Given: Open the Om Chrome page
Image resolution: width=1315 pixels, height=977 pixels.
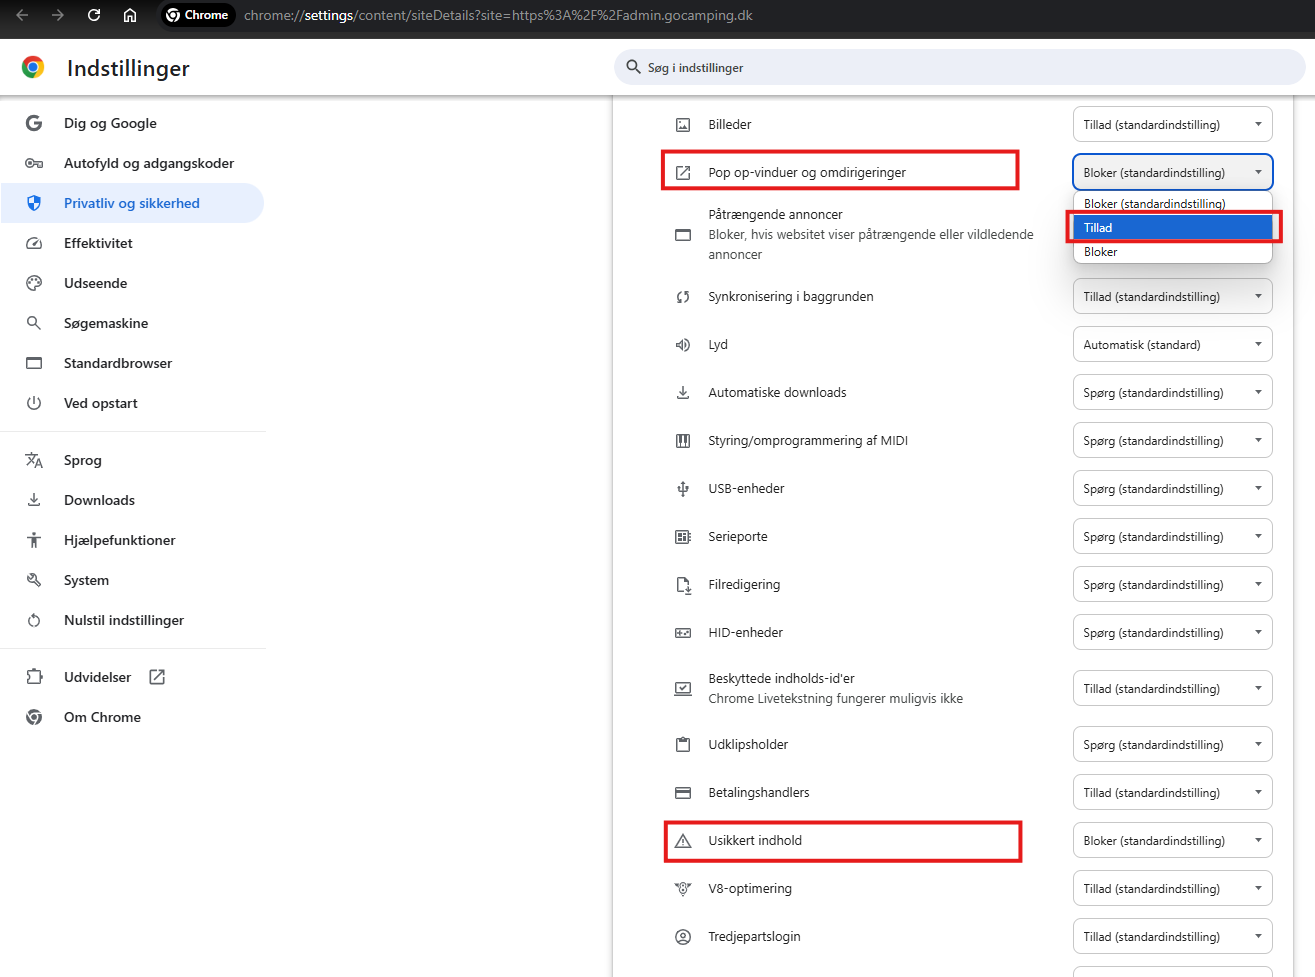Looking at the screenshot, I should point(102,717).
